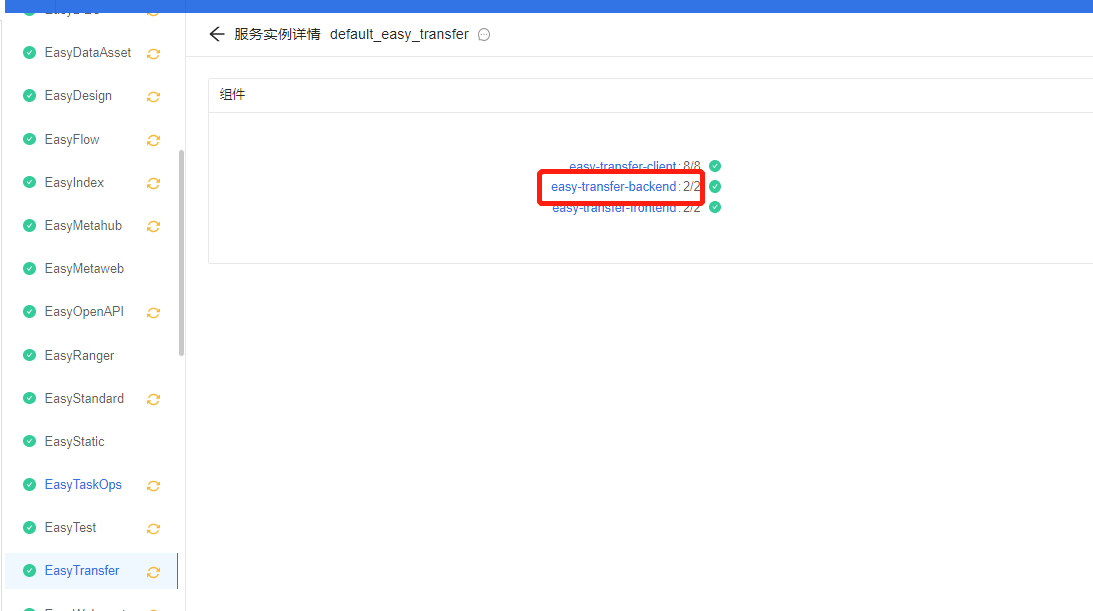Click the sync icon next to EasyIndex
The height and width of the screenshot is (611, 1093).
[153, 183]
